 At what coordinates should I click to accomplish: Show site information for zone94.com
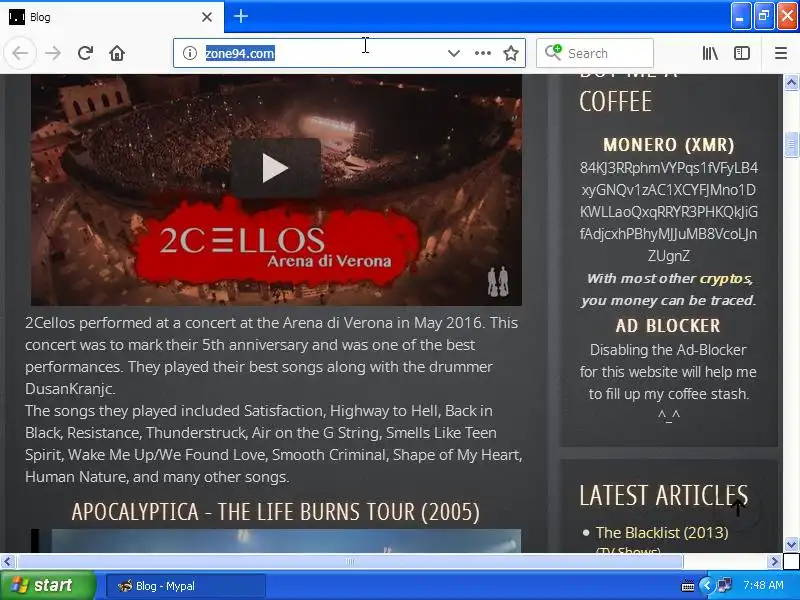190,53
